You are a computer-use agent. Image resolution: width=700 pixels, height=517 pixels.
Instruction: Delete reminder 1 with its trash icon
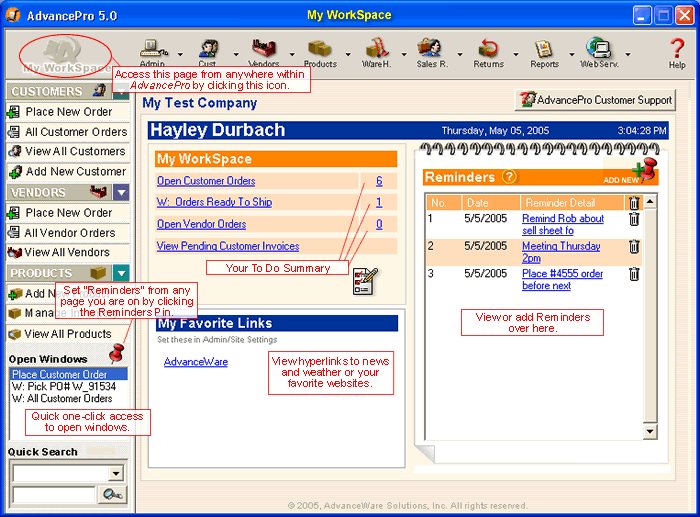pyautogui.click(x=634, y=219)
